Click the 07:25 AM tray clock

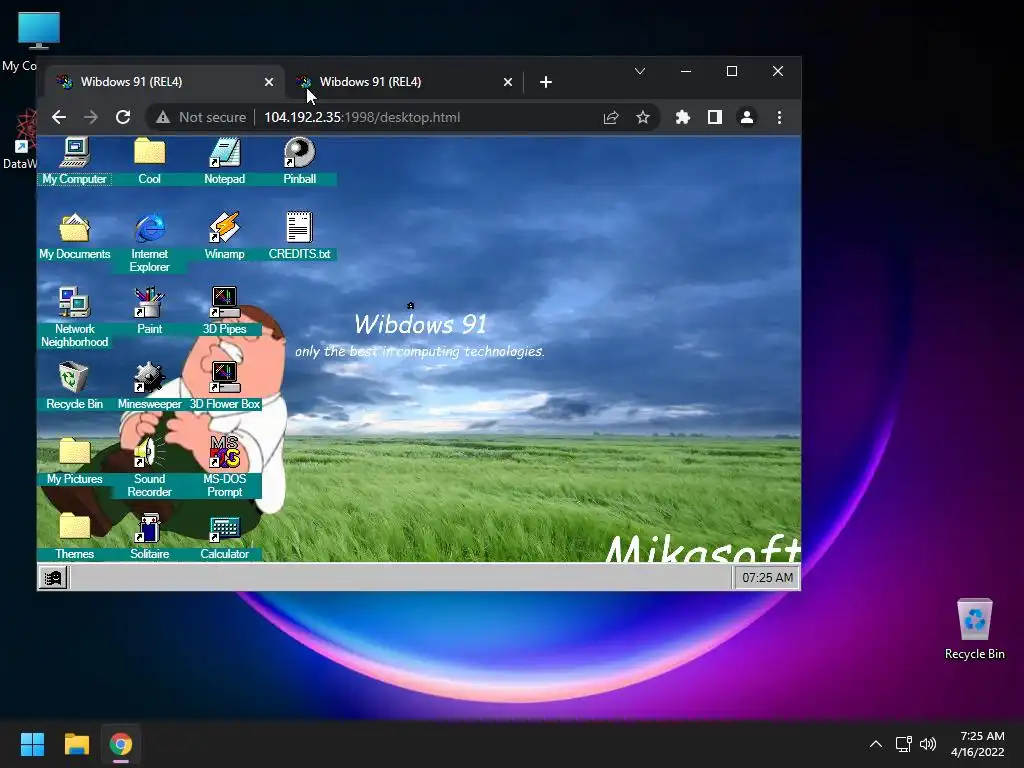767,578
